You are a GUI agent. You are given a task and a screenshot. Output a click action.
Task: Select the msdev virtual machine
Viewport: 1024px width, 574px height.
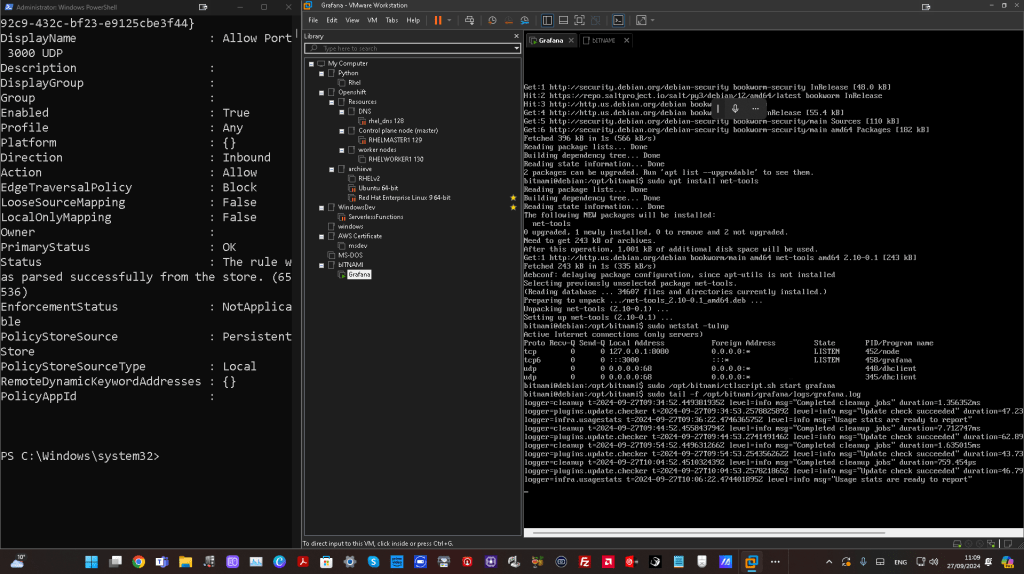pos(357,246)
